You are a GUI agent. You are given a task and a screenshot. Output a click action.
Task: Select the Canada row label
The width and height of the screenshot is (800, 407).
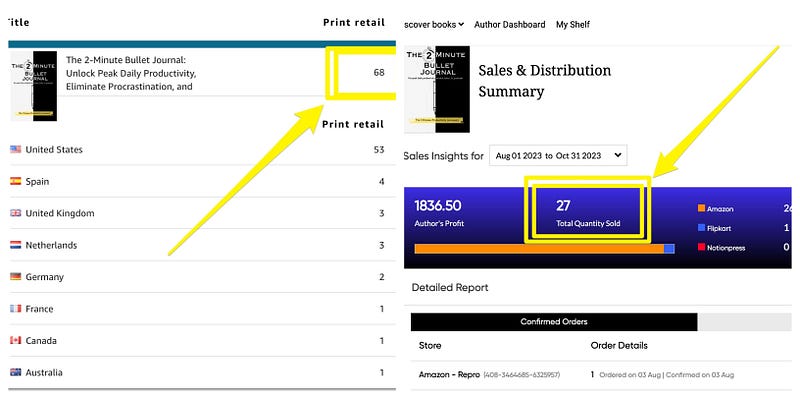[41, 340]
